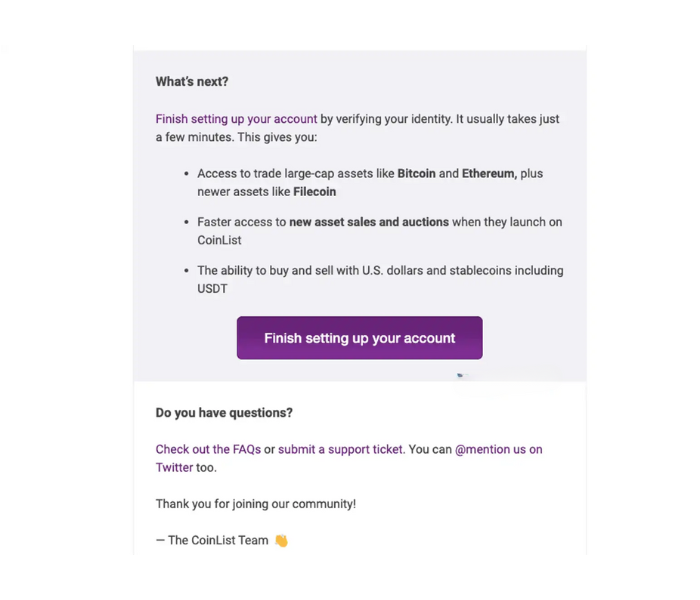Select the bold word Bitcoin
The height and width of the screenshot is (600, 700).
pyautogui.click(x=416, y=173)
